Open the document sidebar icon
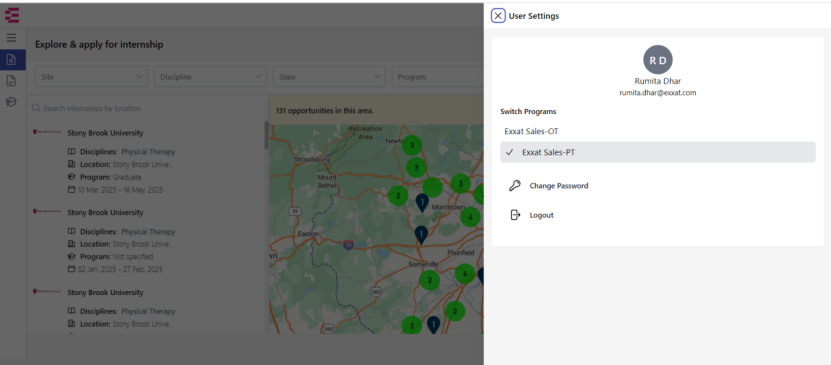The width and height of the screenshot is (831, 365). point(11,81)
